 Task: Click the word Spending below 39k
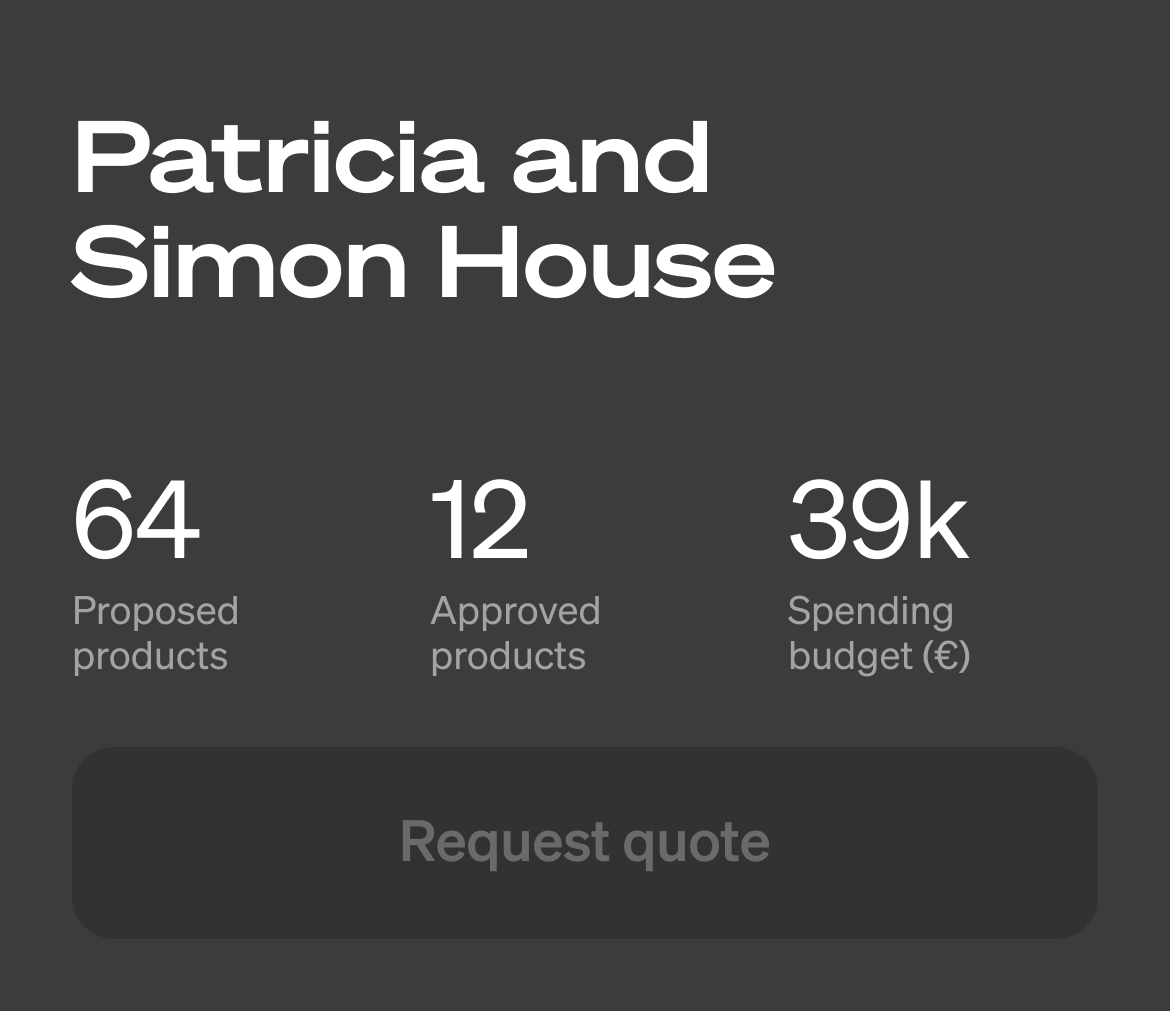(x=870, y=611)
